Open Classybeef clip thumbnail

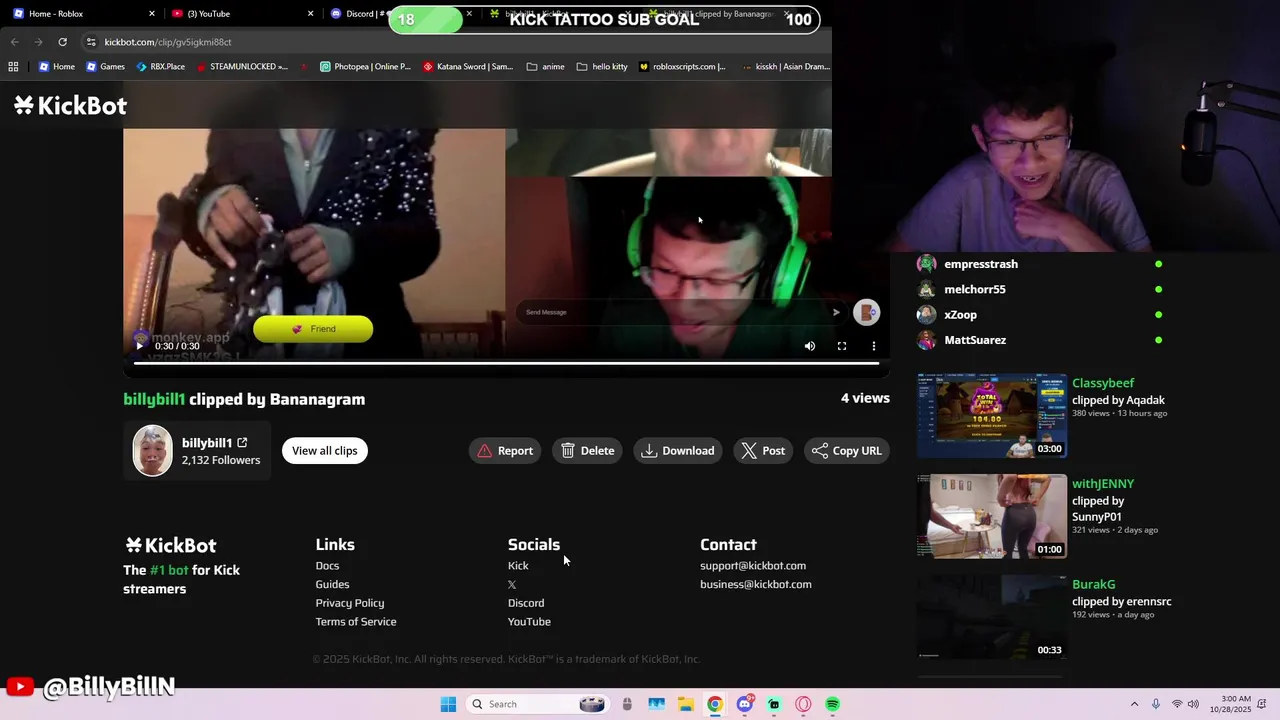click(992, 416)
